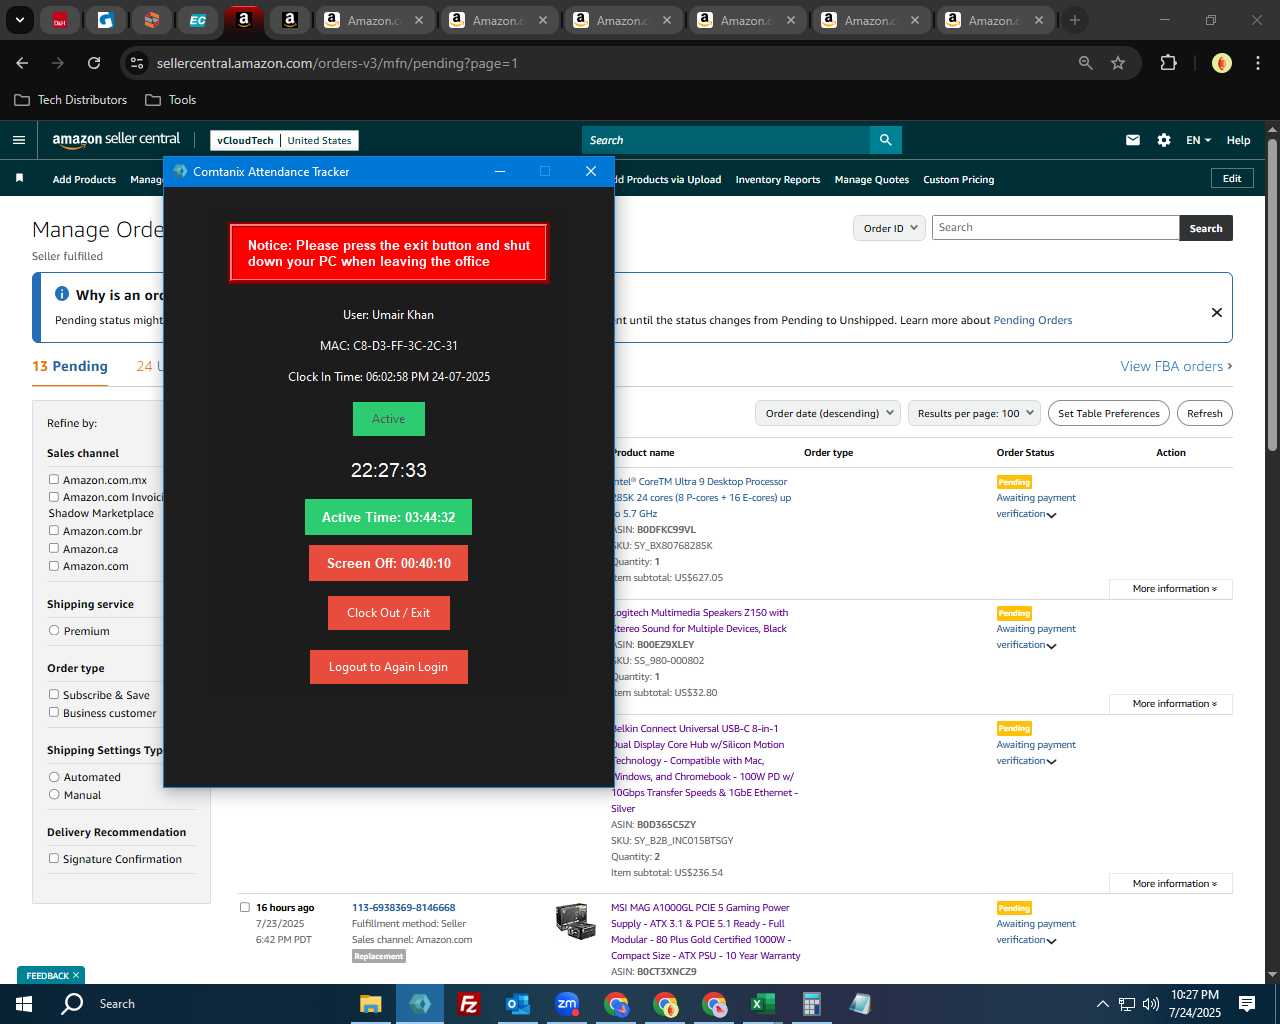Open the Add Products menu item

pos(84,180)
